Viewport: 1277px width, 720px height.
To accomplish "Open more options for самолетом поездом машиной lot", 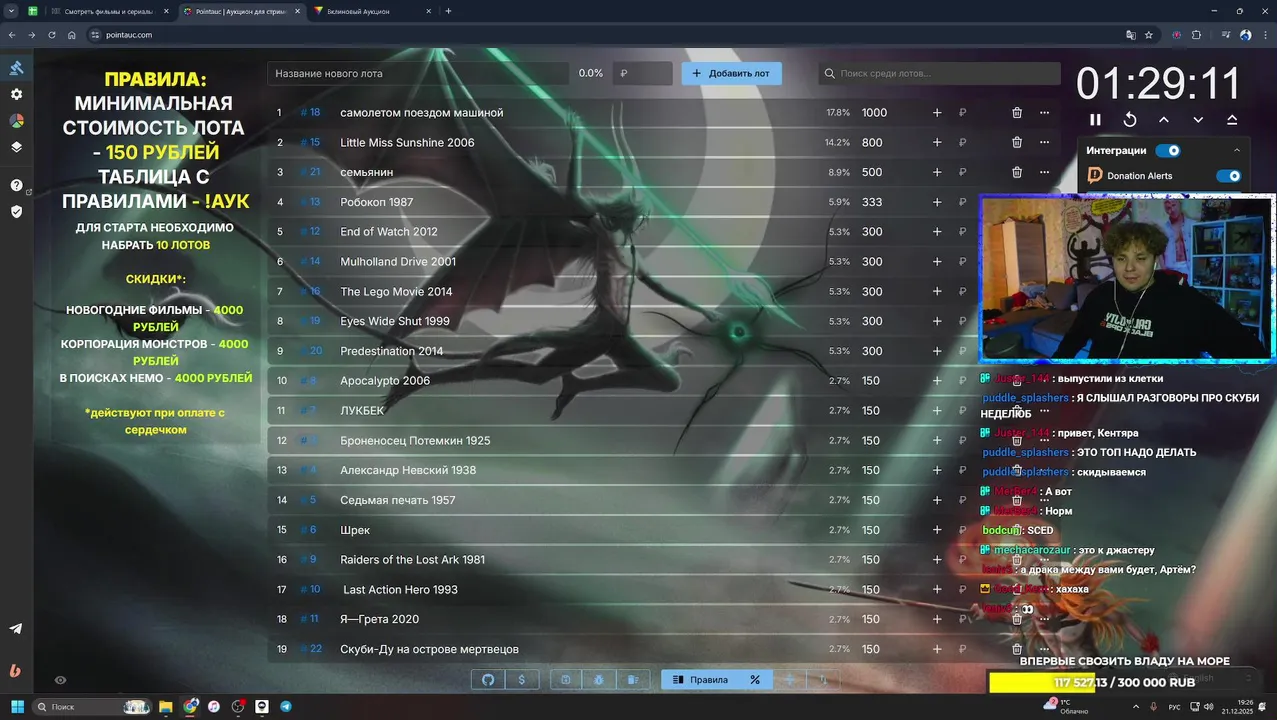I will (1044, 113).
